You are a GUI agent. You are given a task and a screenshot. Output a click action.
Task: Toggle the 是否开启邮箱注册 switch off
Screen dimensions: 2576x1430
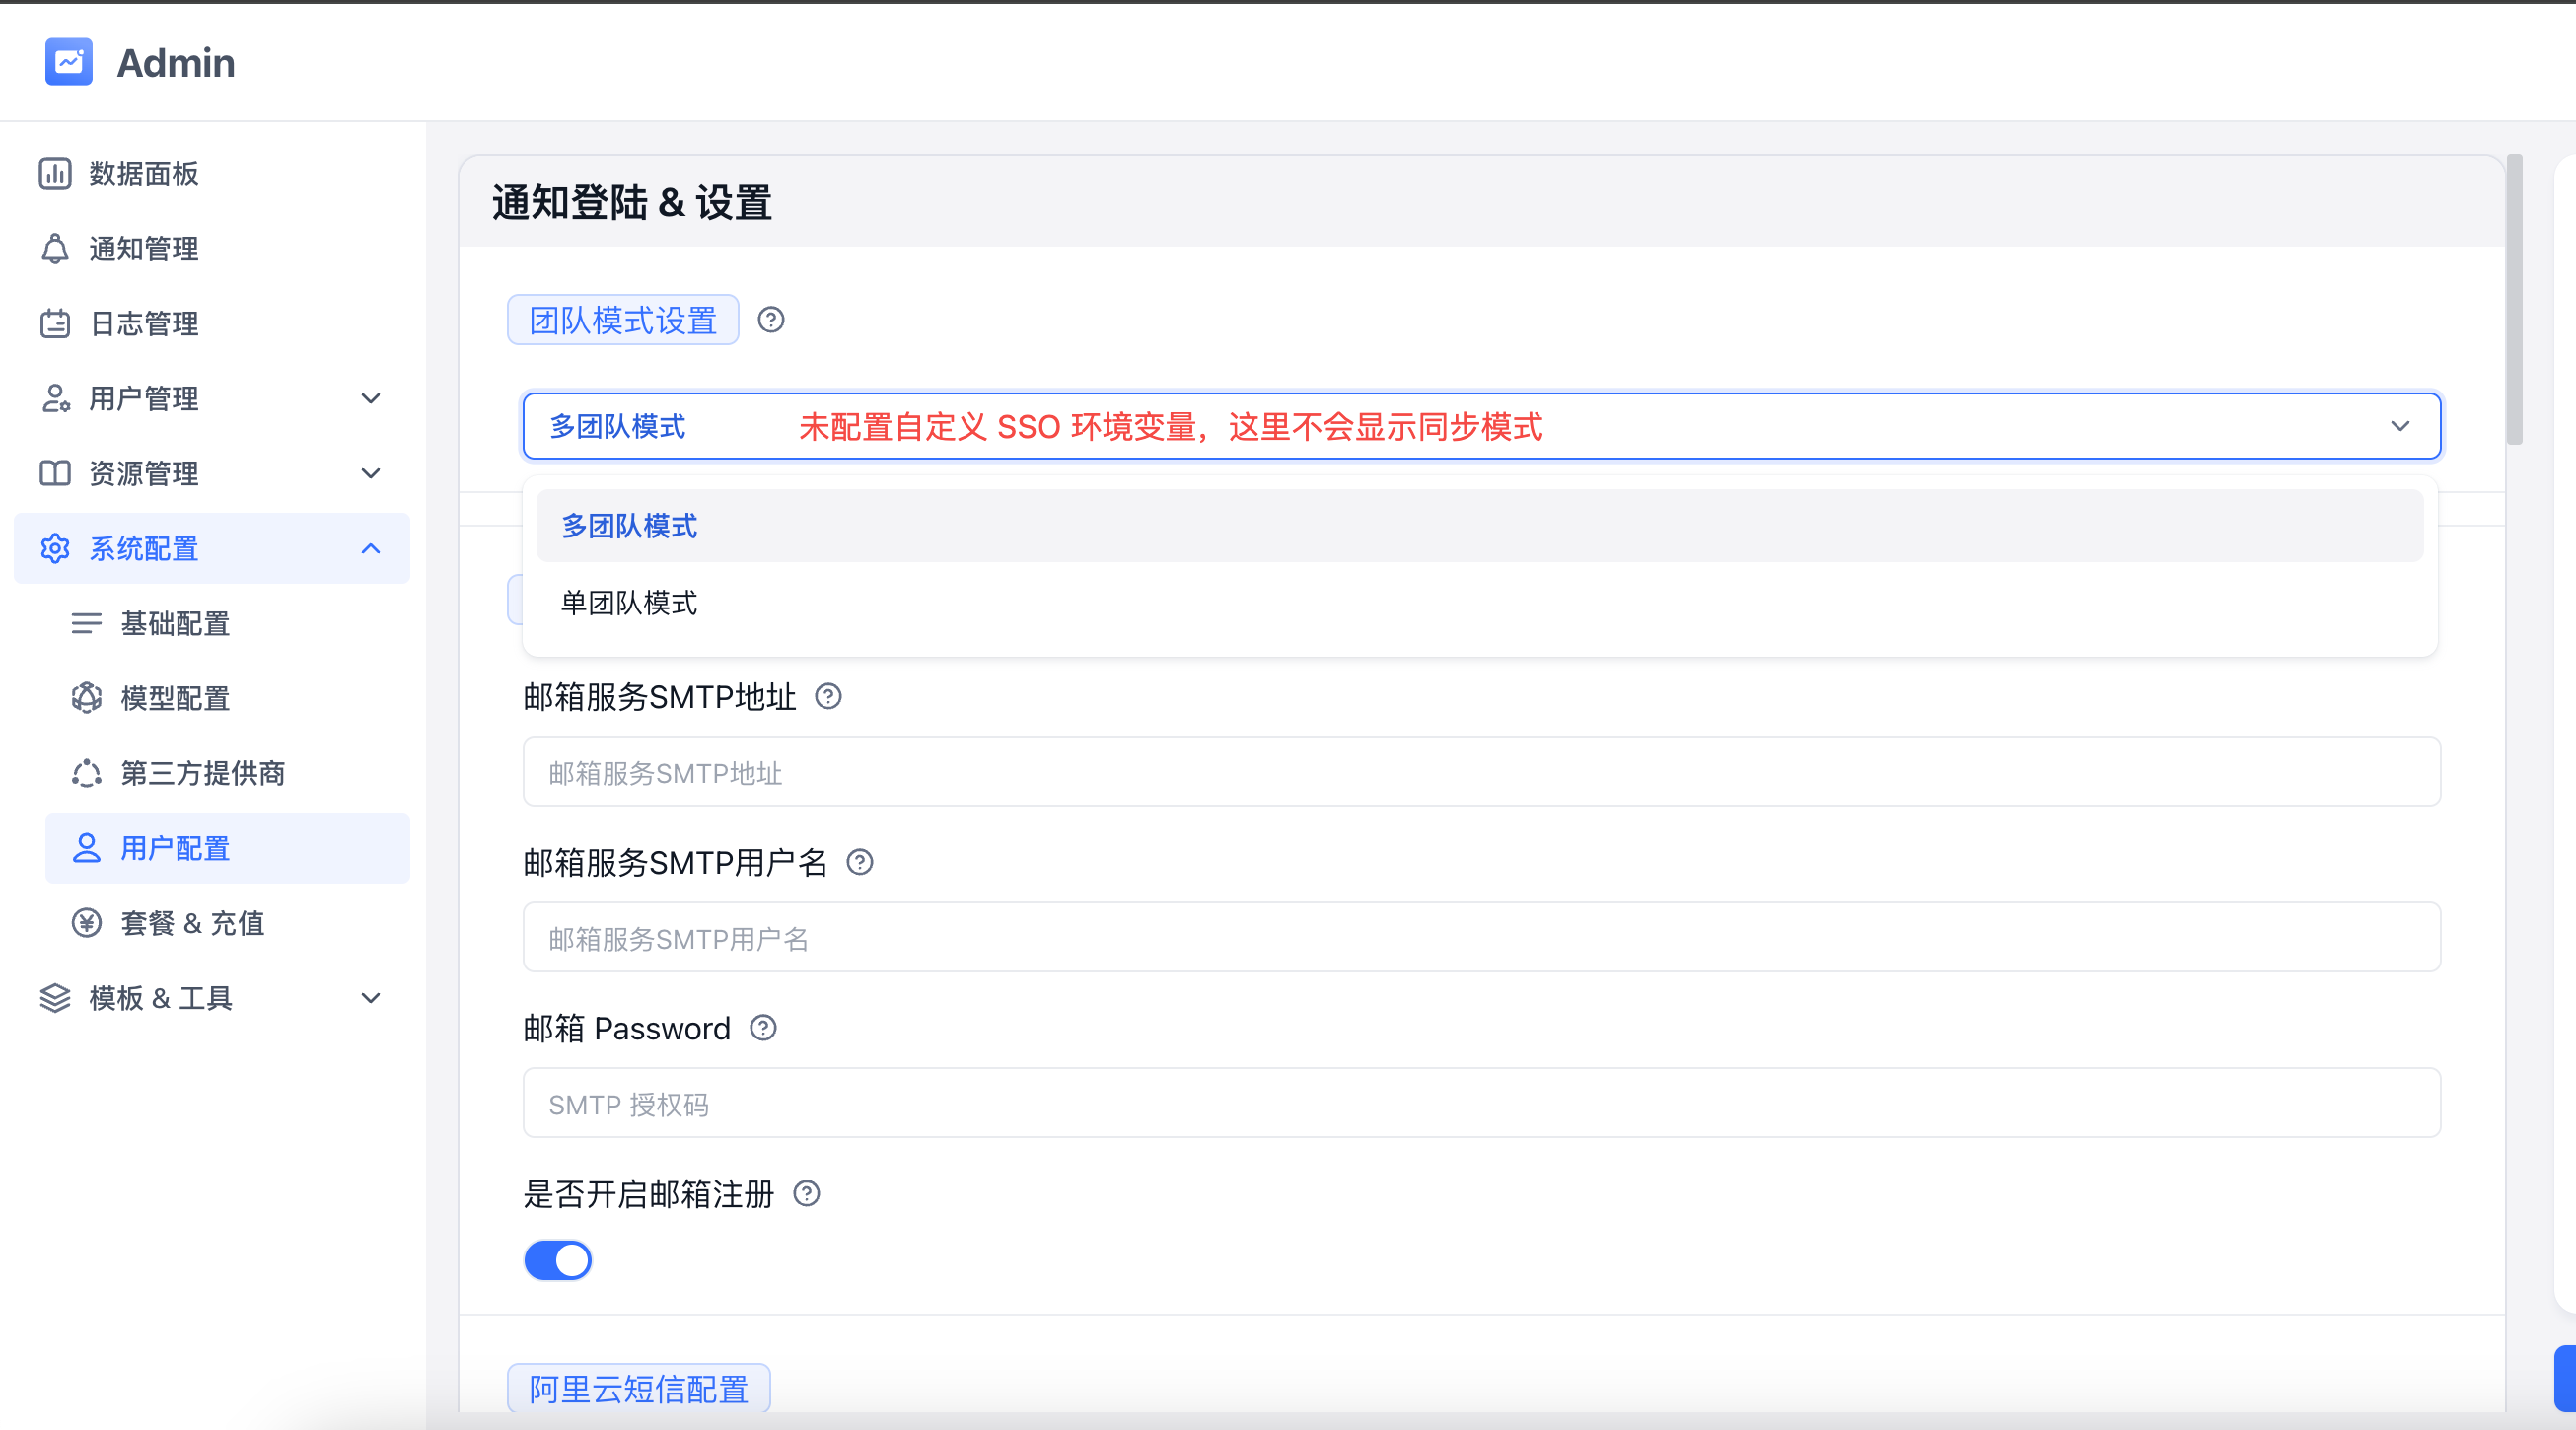click(x=558, y=1260)
